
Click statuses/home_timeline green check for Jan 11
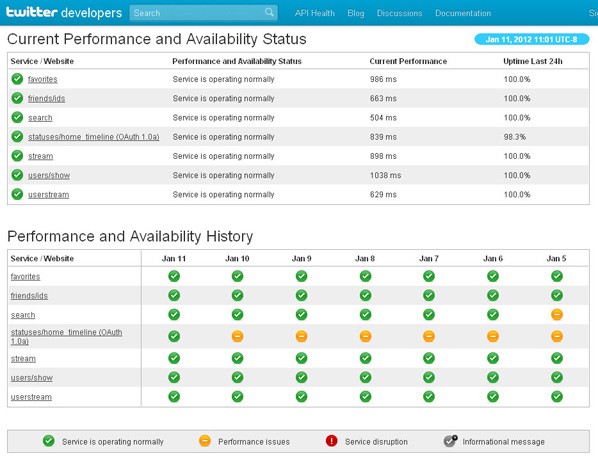174,336
